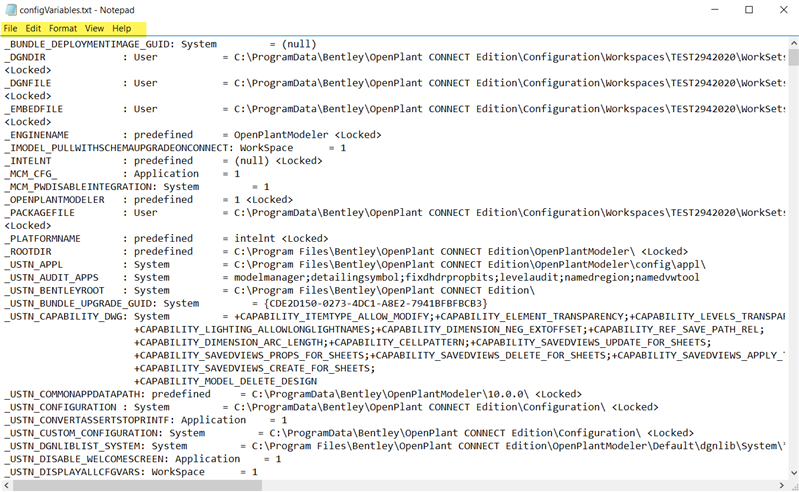Click the horizontal scrollbar left arrow
The image size is (799, 492).
point(6,485)
